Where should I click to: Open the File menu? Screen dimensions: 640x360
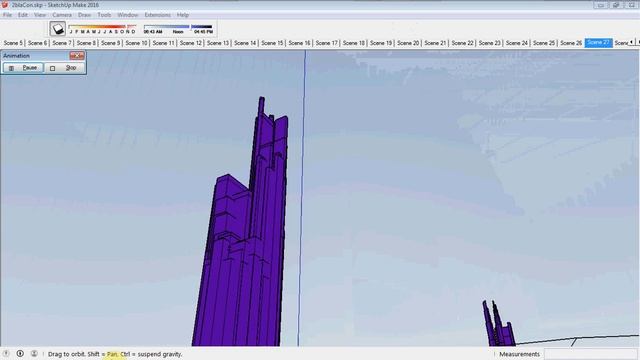click(7, 15)
